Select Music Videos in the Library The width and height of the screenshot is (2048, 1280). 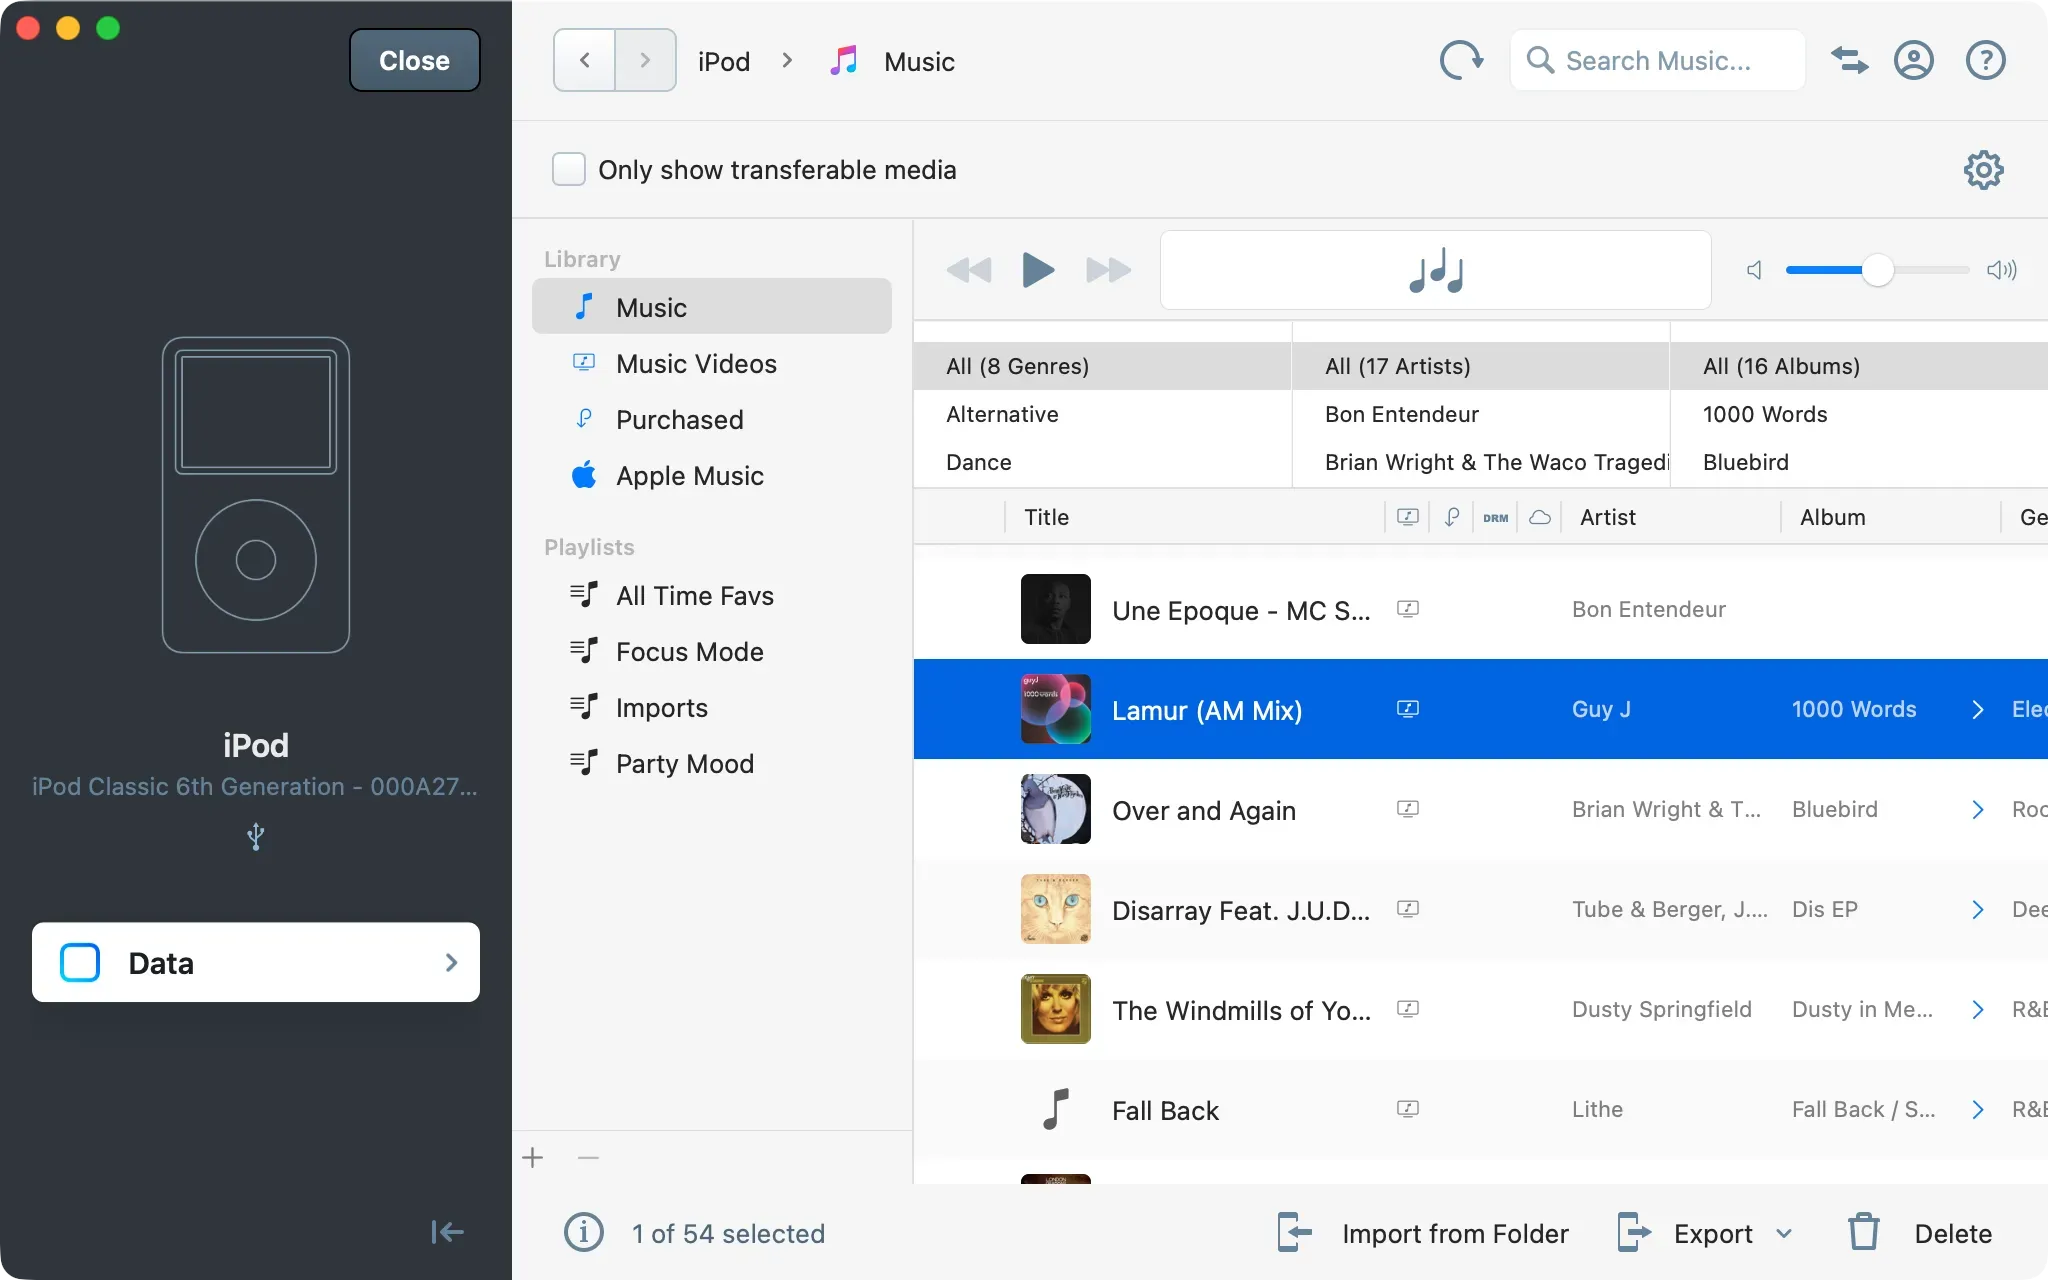(712, 363)
